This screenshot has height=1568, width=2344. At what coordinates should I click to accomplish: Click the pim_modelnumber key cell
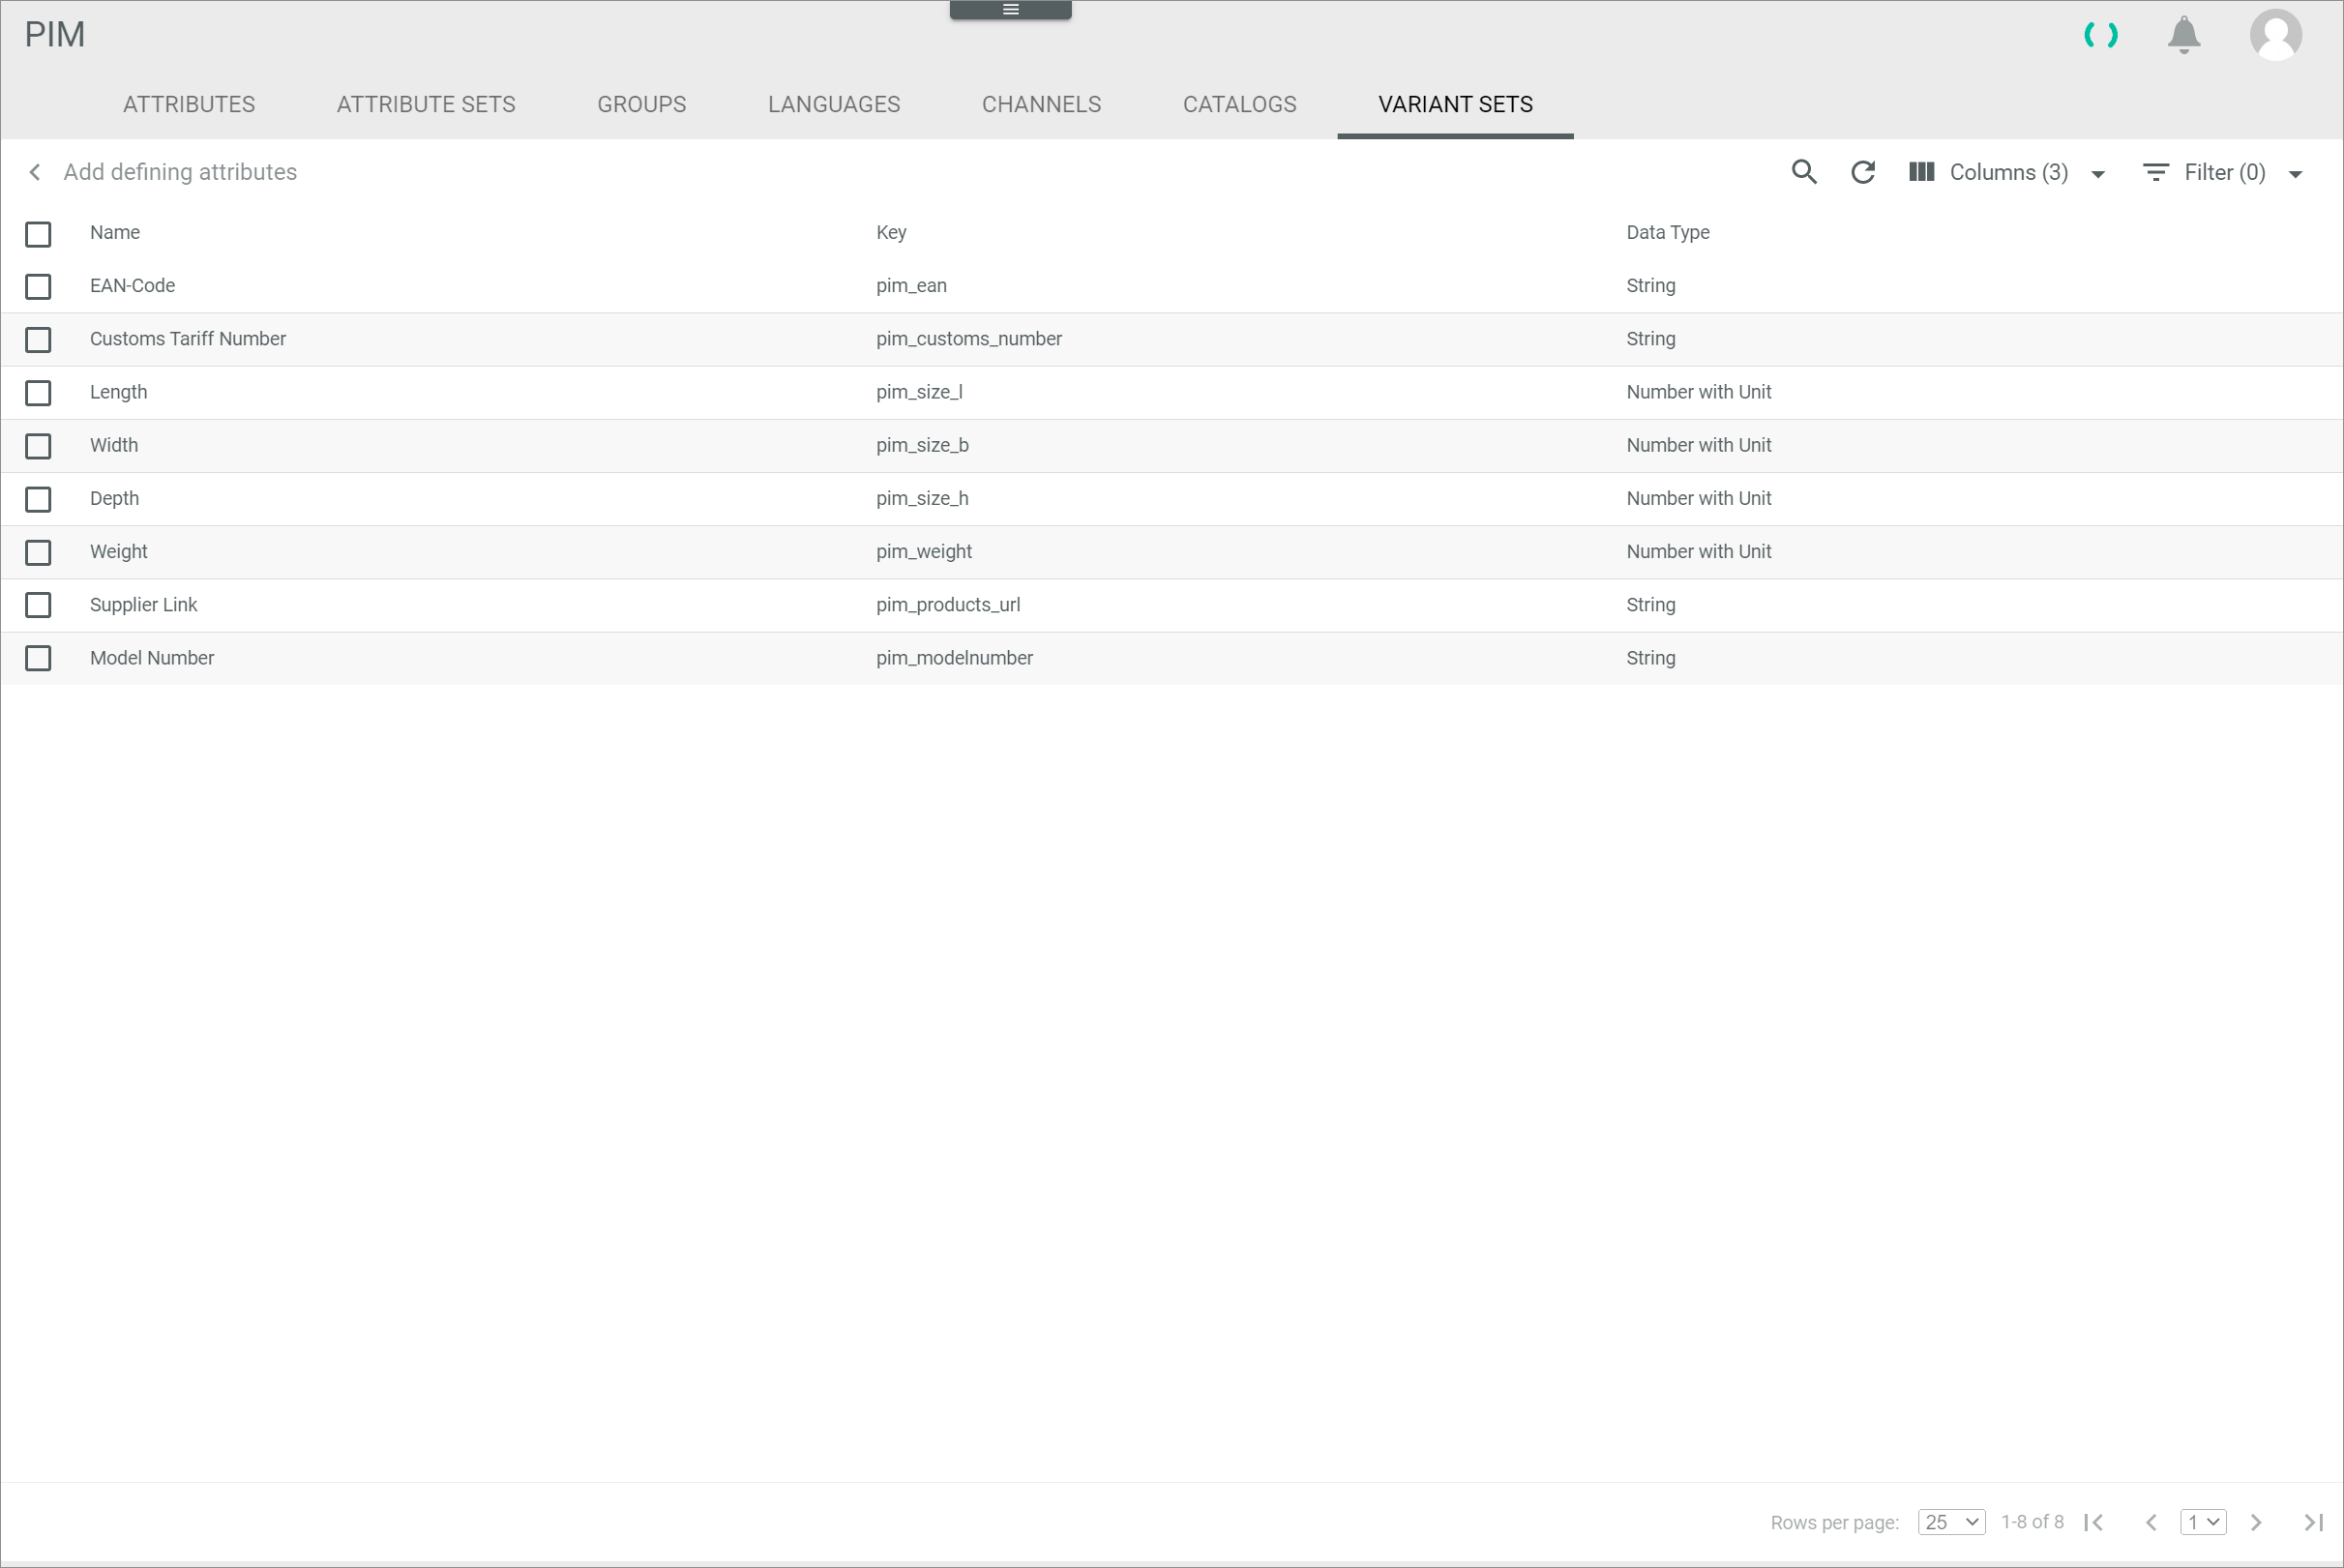point(954,656)
